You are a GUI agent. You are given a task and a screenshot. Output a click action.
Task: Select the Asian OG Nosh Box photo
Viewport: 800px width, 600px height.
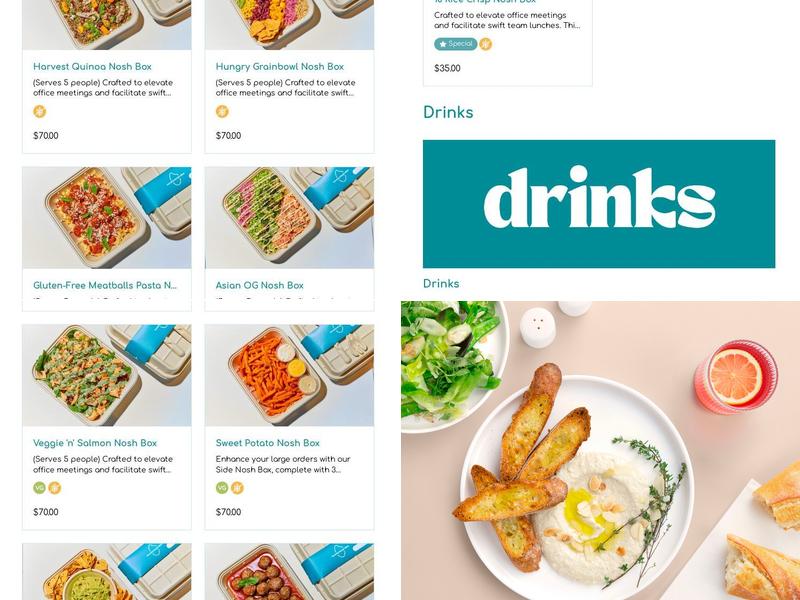pyautogui.click(x=289, y=217)
